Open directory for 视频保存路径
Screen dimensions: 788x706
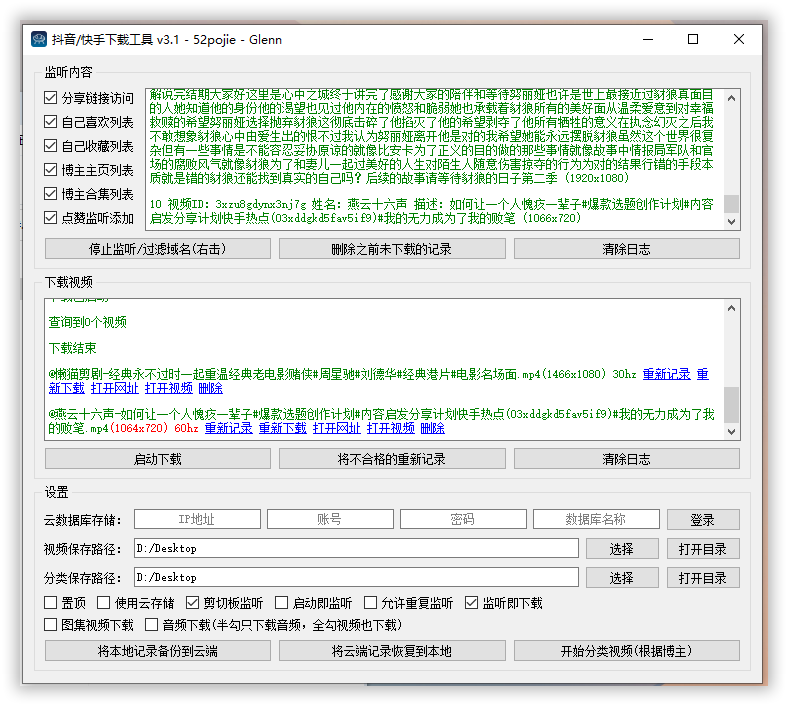[x=703, y=549]
